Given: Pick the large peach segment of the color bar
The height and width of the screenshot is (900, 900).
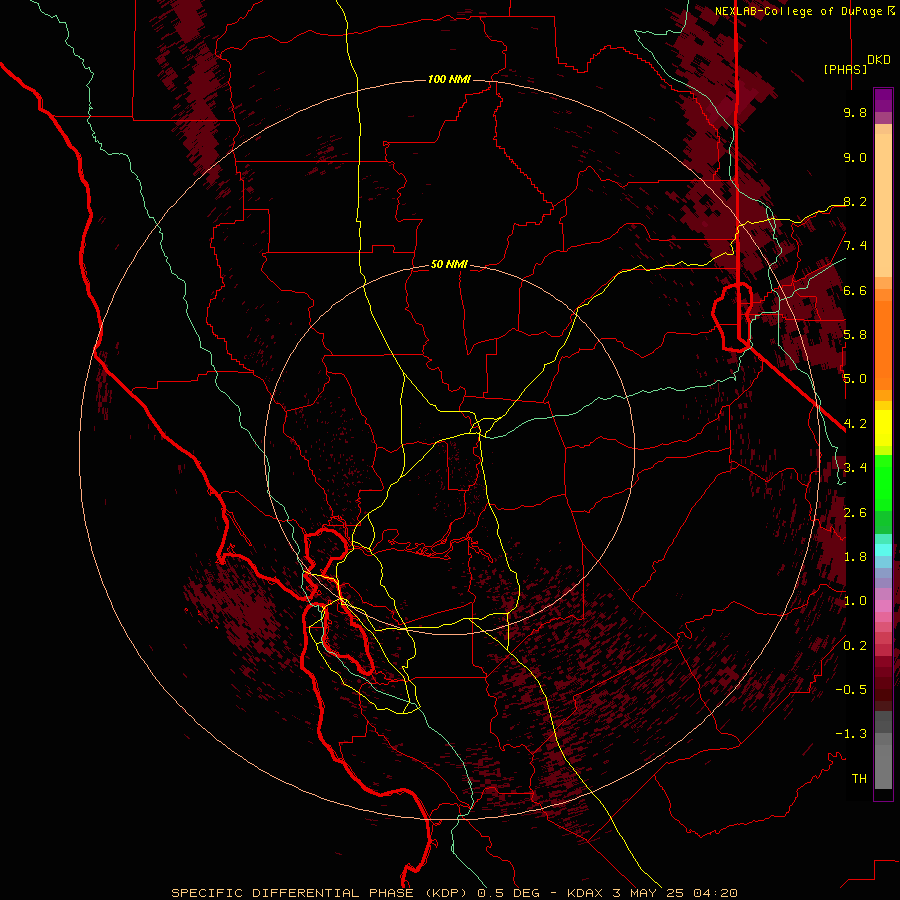Looking at the screenshot, I should pos(883,205).
